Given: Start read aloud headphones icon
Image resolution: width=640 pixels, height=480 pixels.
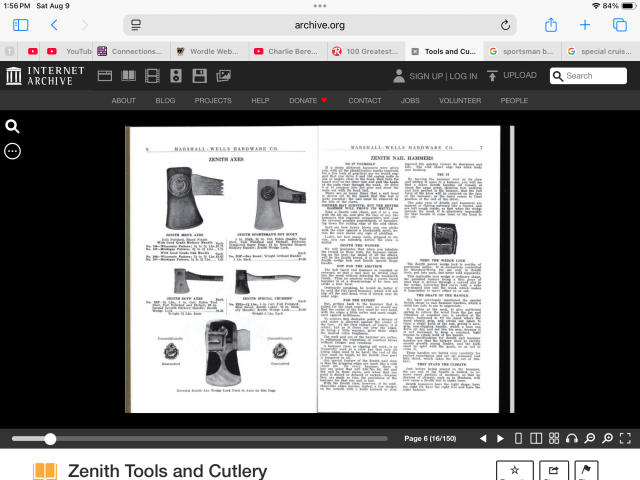Looking at the screenshot, I should tap(572, 438).
